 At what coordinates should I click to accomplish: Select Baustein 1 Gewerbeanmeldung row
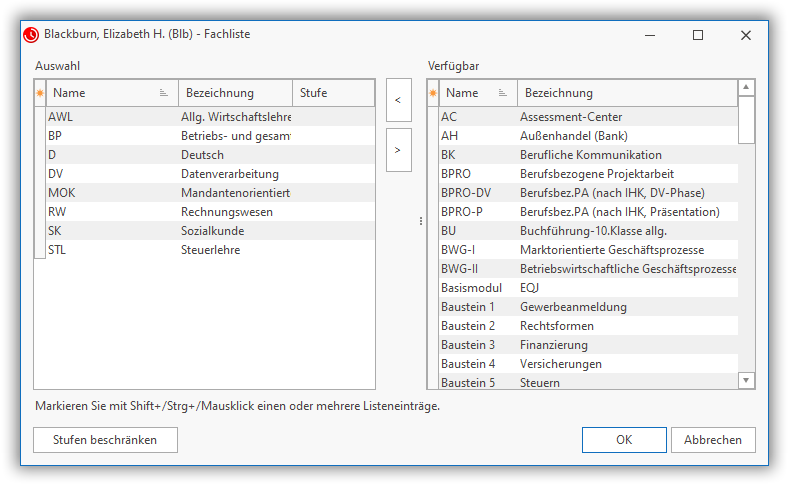(x=588, y=307)
